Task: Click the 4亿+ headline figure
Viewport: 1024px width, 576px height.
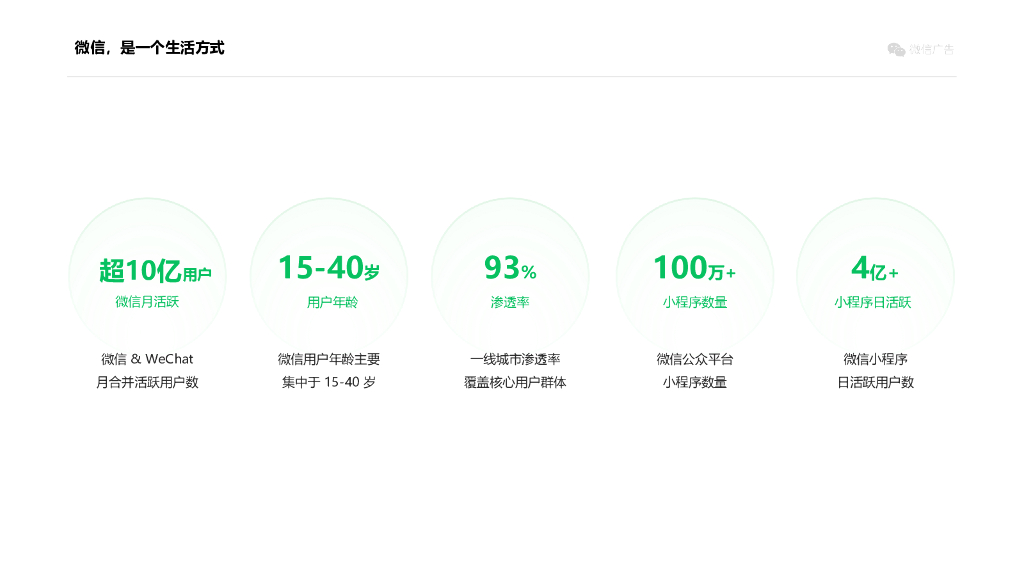Action: pyautogui.click(x=875, y=268)
